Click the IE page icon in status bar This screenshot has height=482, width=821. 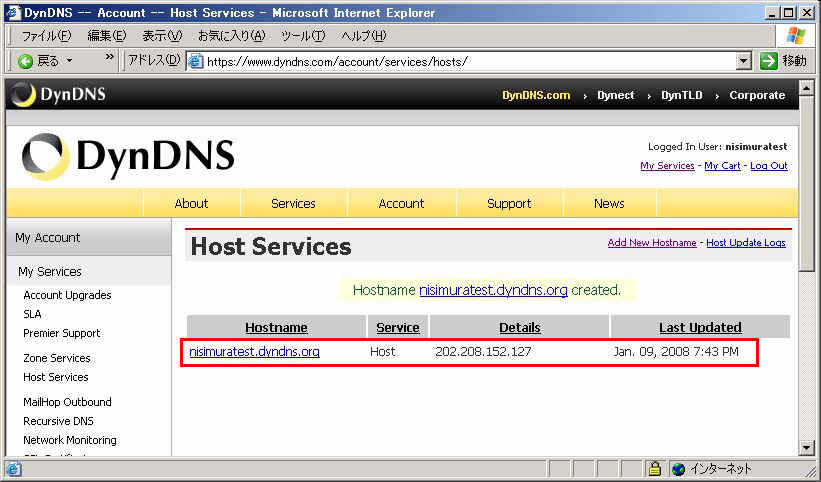pos(14,469)
